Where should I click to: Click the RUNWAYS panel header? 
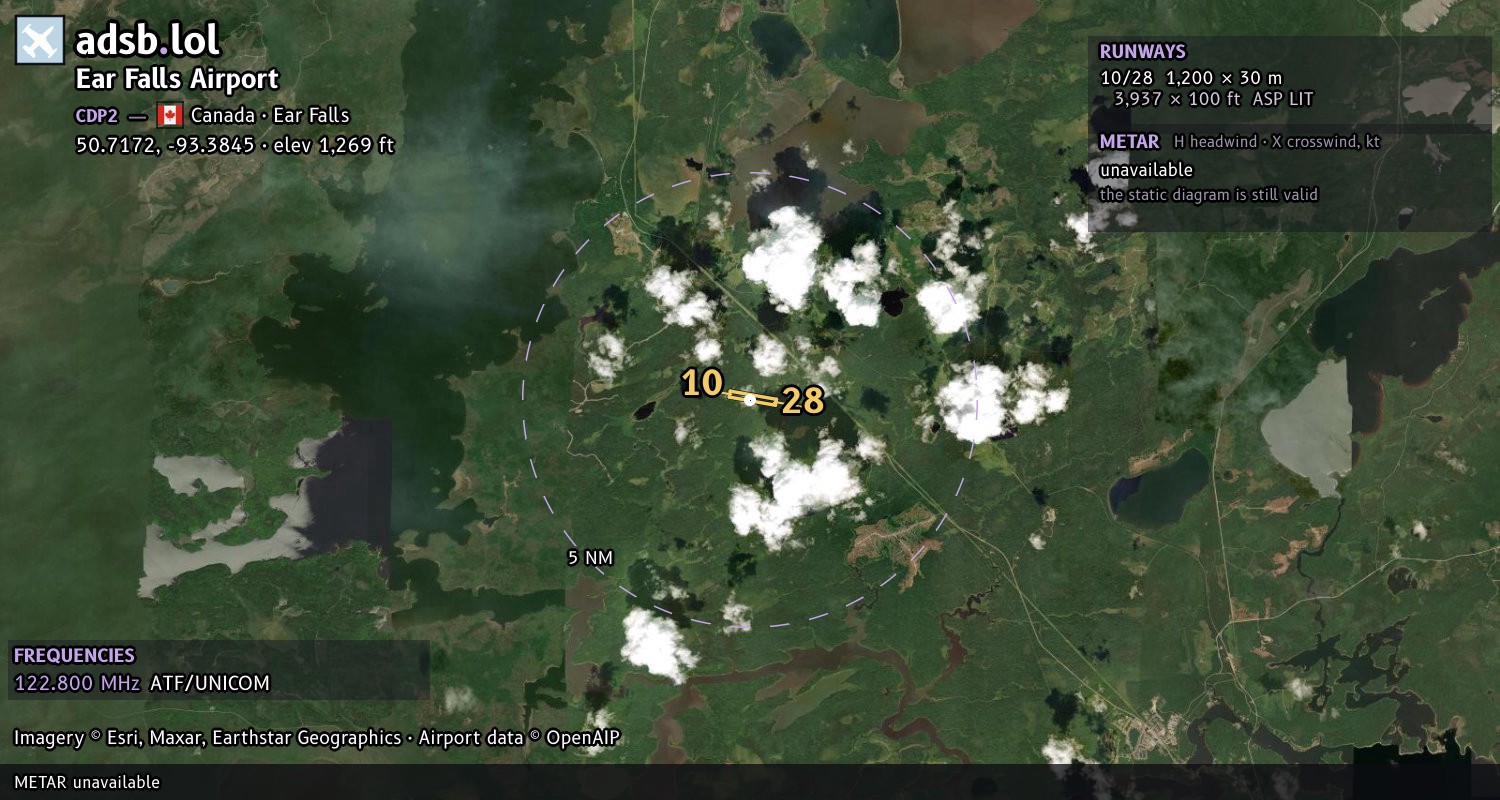(1142, 52)
